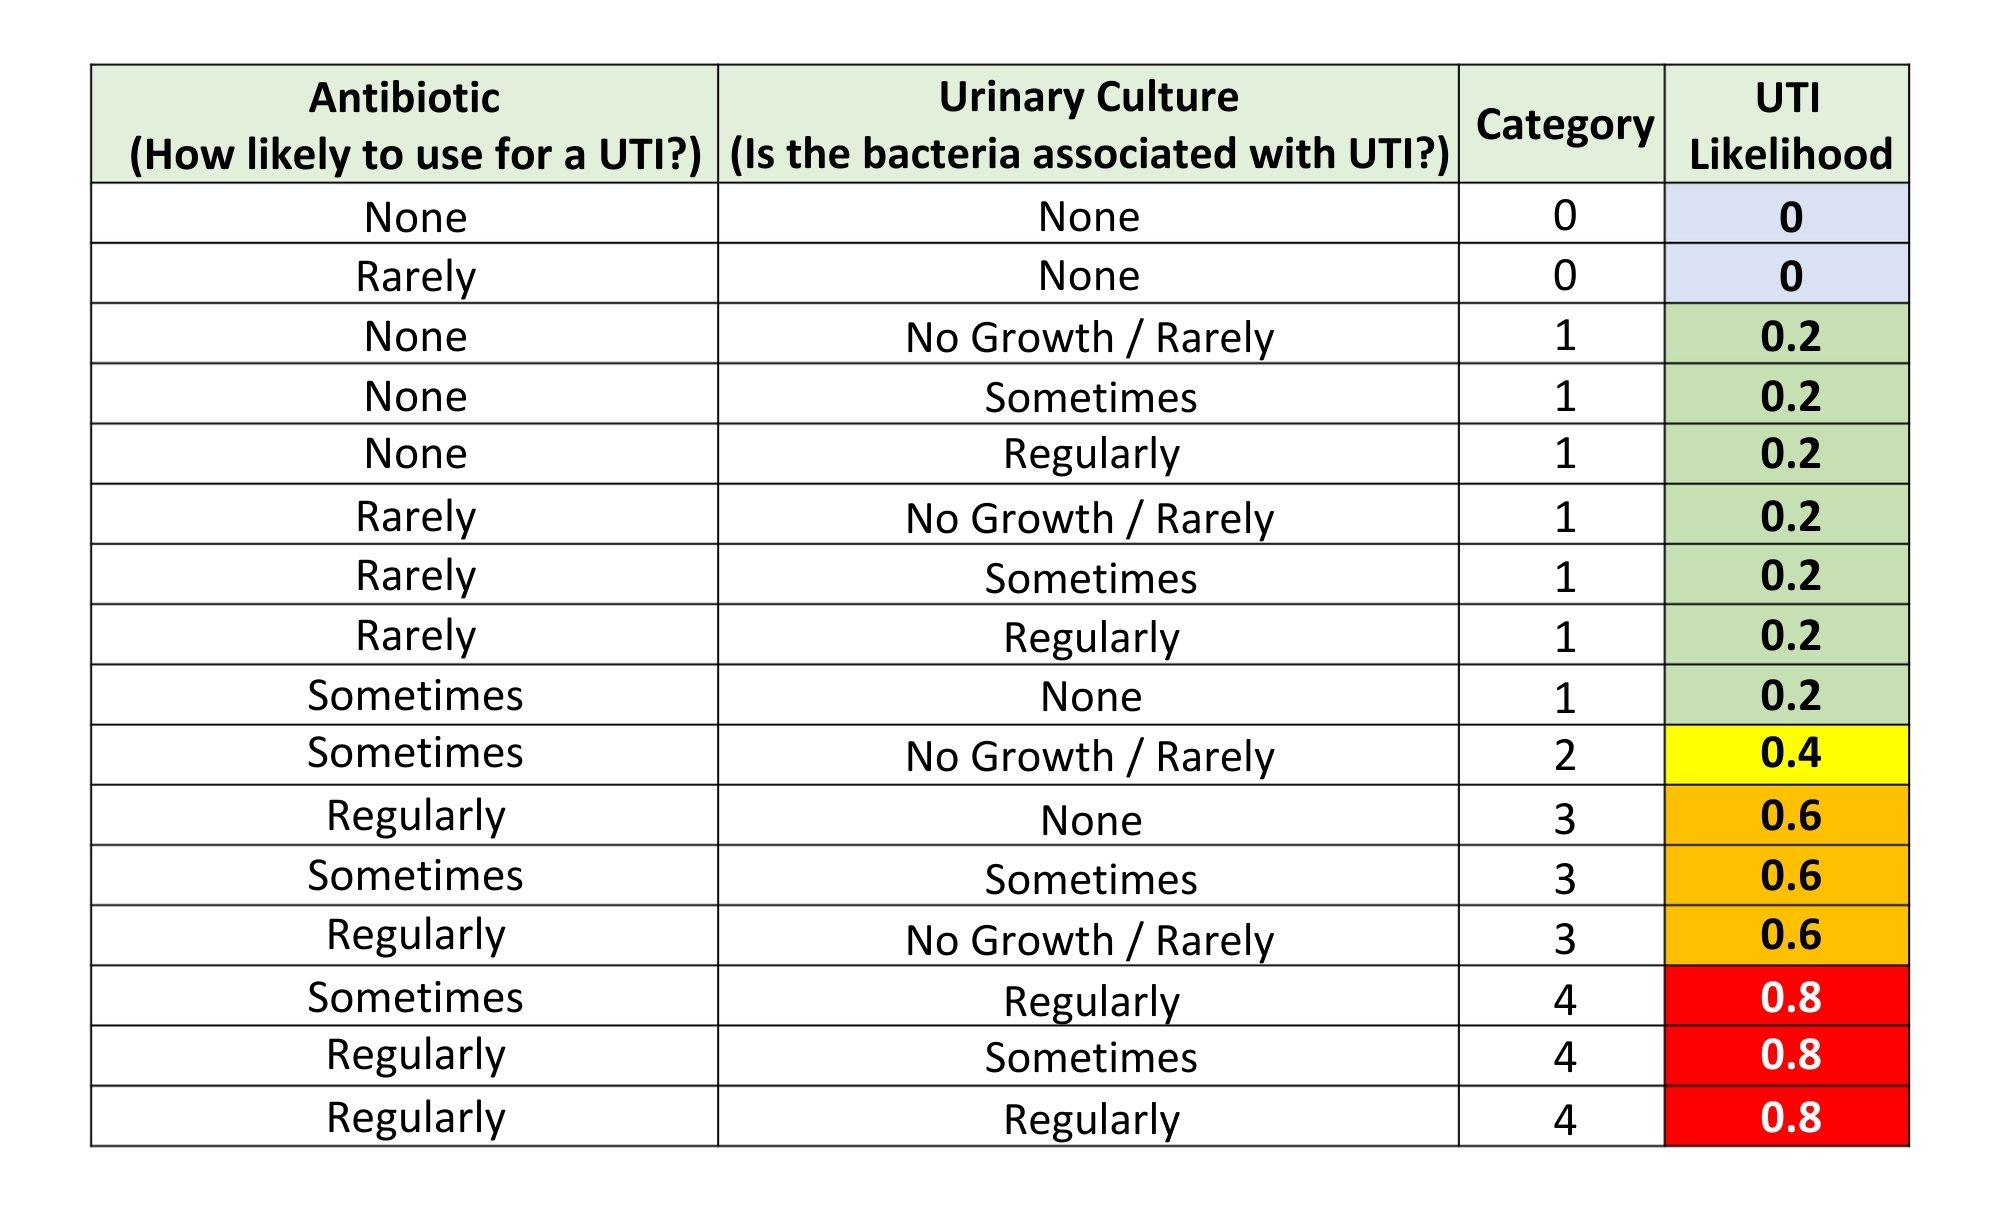Select the first category 4 cell

[1562, 996]
